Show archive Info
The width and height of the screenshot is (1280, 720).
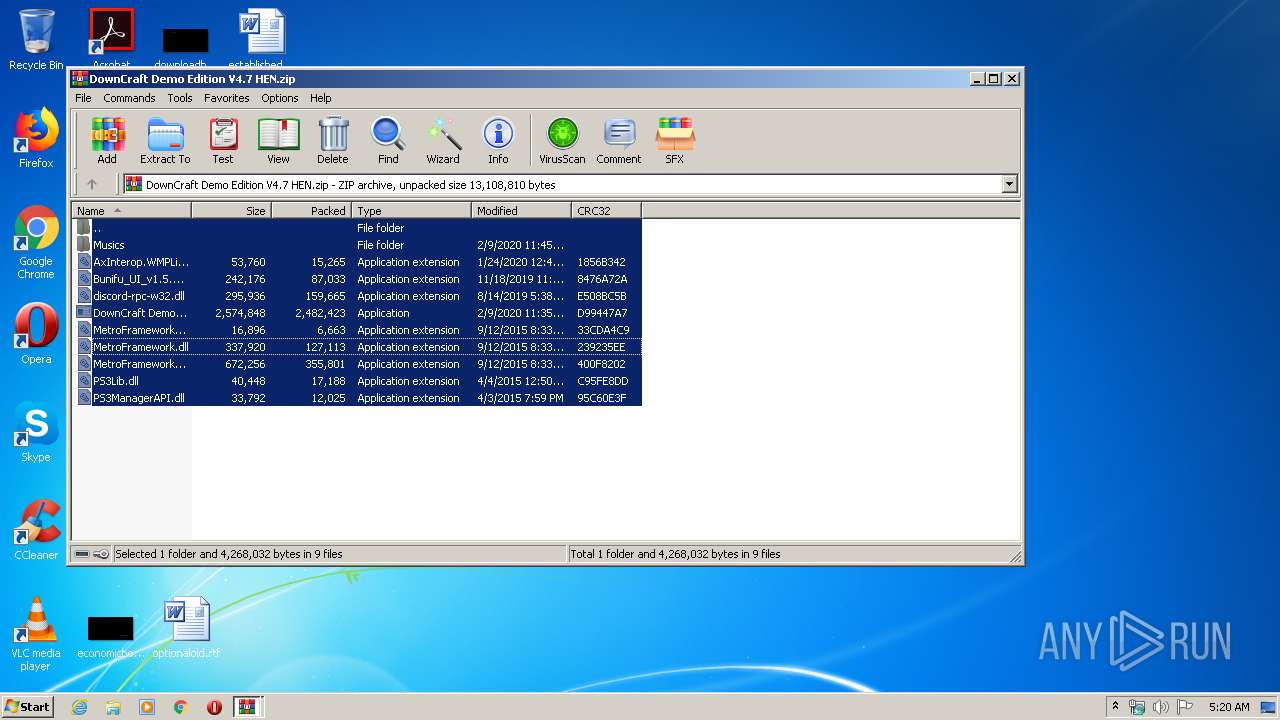[x=498, y=141]
